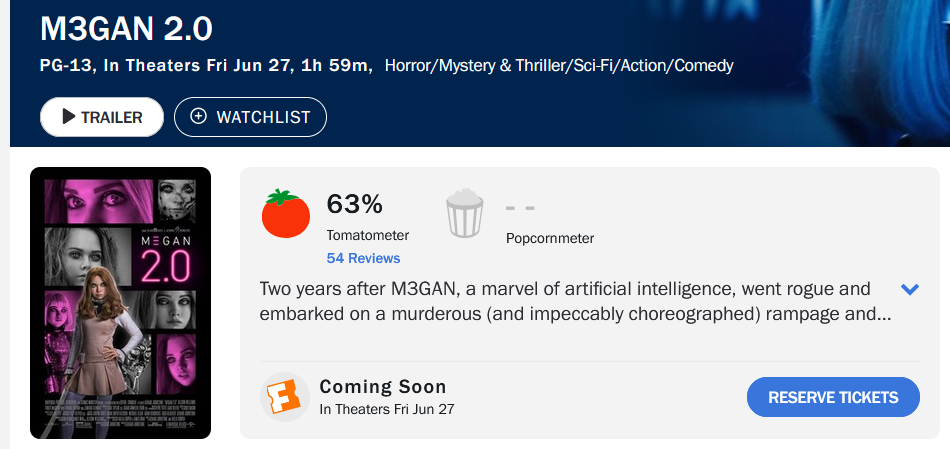Viewport: 950px width, 449px height.
Task: Click the plus circle icon on Watchlist
Action: pos(198,116)
